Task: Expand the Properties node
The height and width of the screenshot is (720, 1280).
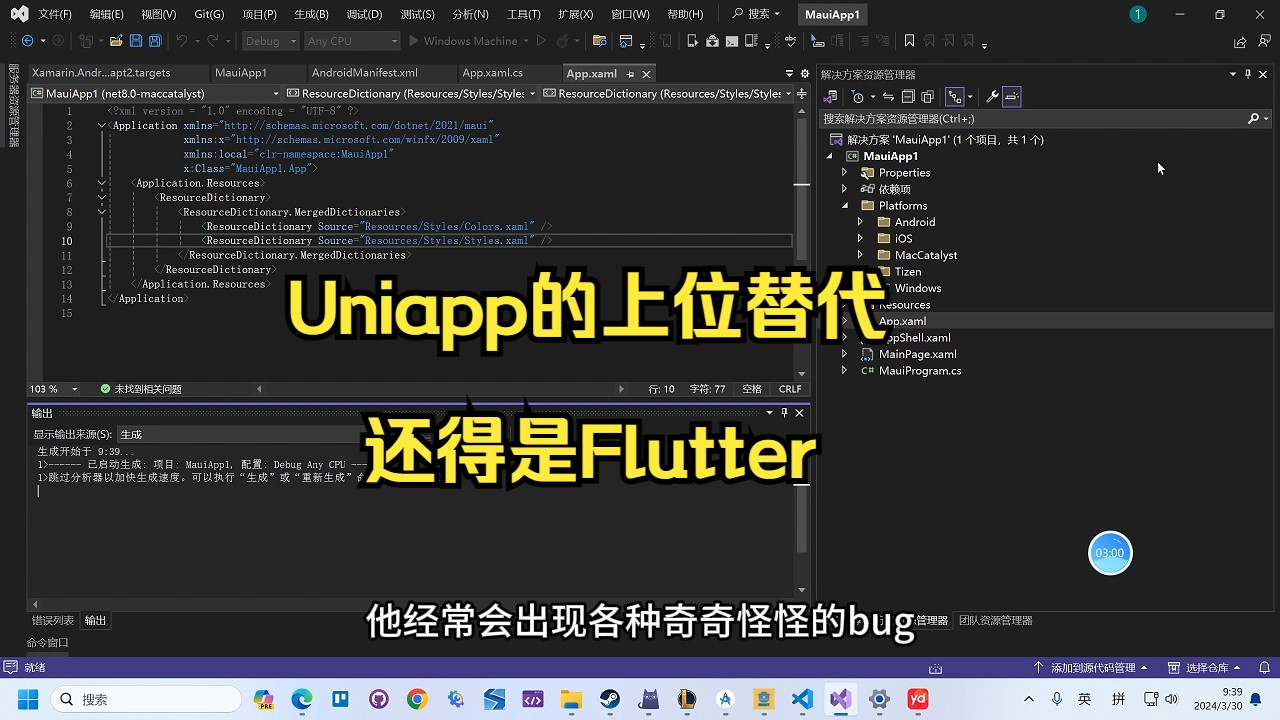Action: coord(845,173)
